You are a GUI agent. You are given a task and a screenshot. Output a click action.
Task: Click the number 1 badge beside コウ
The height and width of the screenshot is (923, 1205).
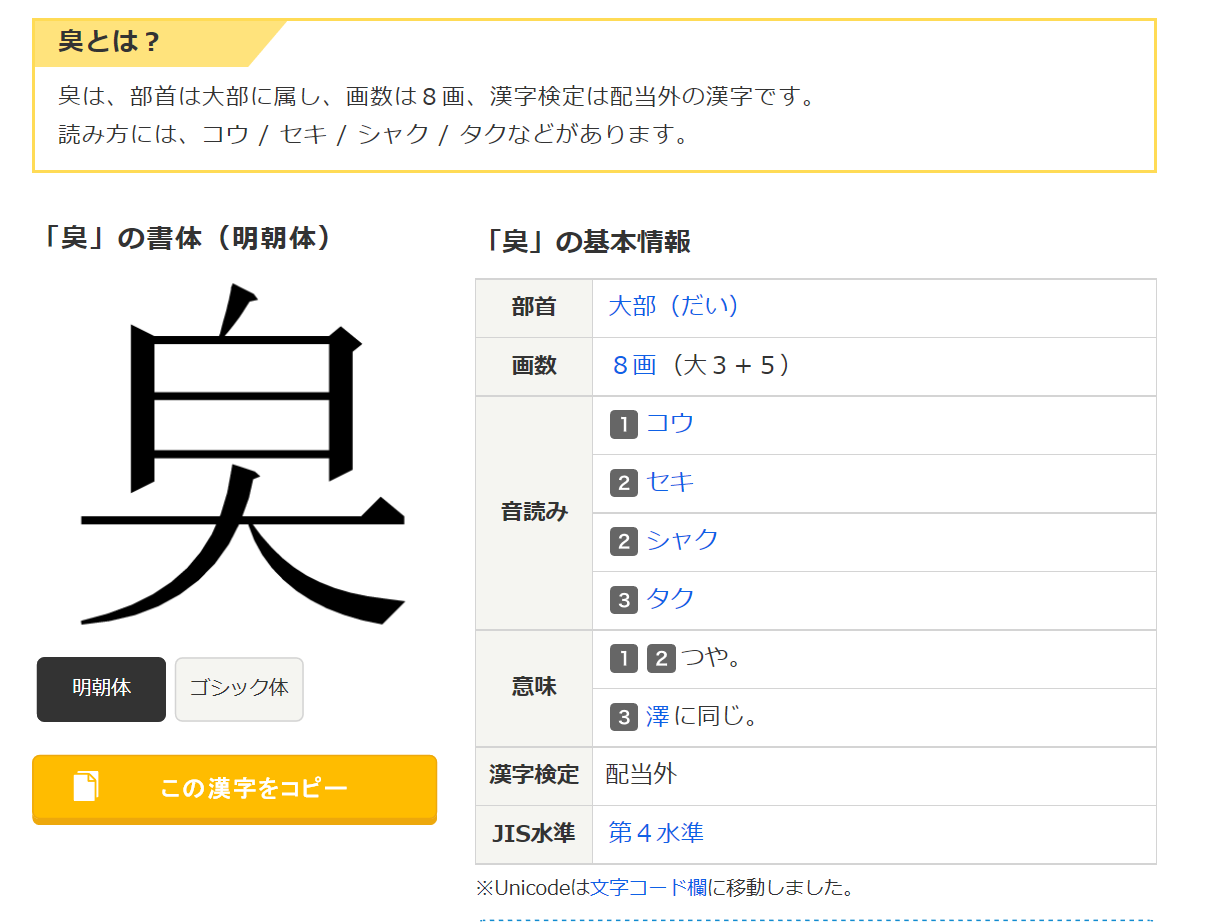coord(623,424)
